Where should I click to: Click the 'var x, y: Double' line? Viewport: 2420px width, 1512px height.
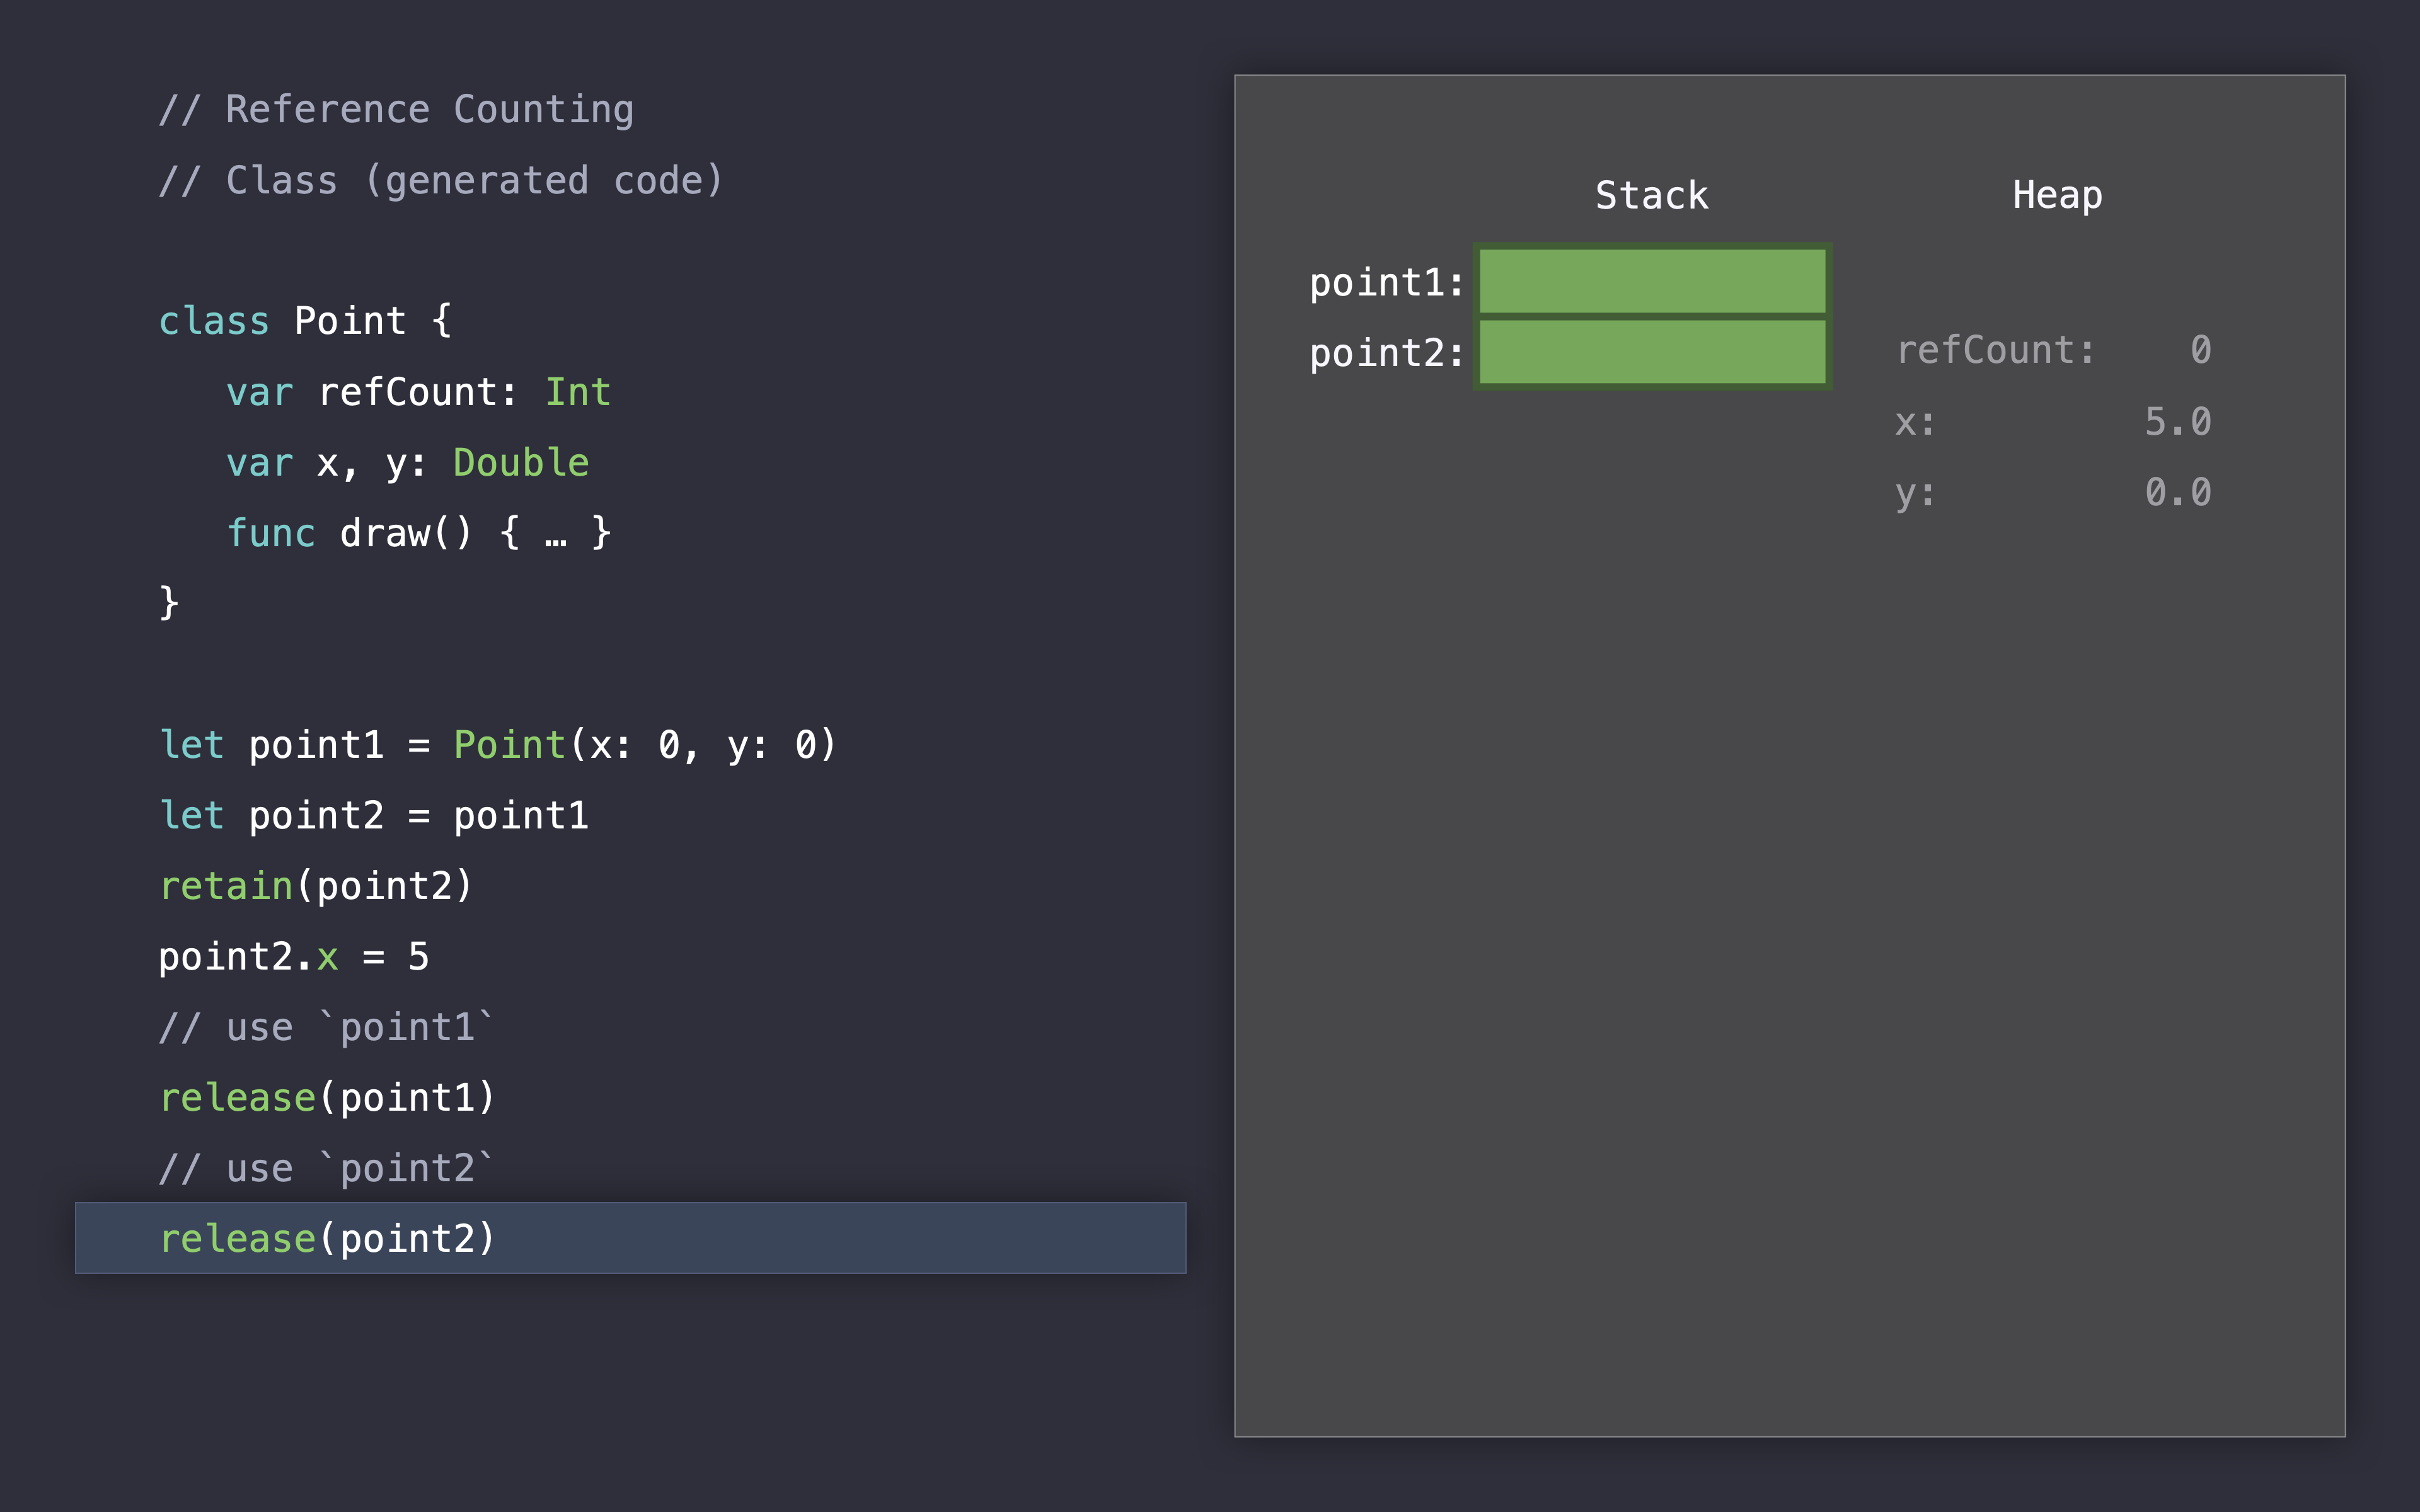[407, 463]
